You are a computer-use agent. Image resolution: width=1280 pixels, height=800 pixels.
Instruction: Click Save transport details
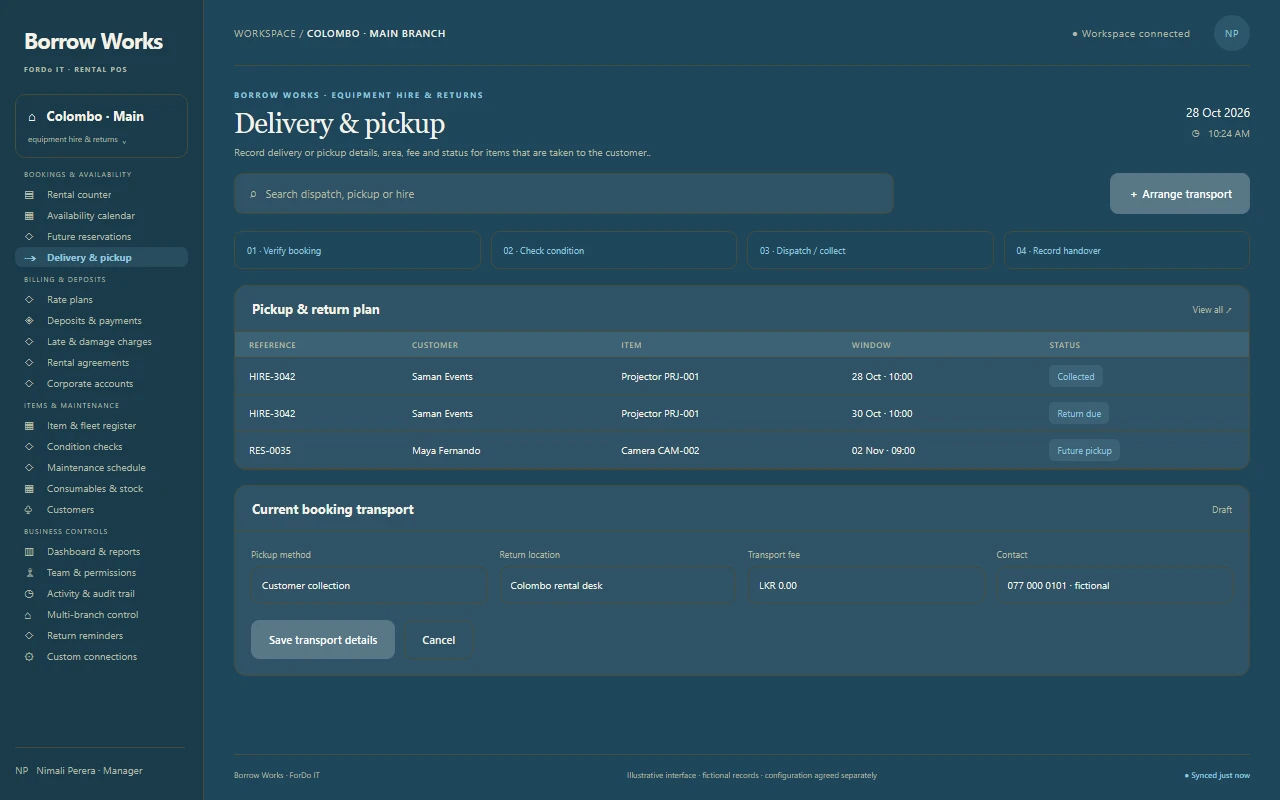323,640
